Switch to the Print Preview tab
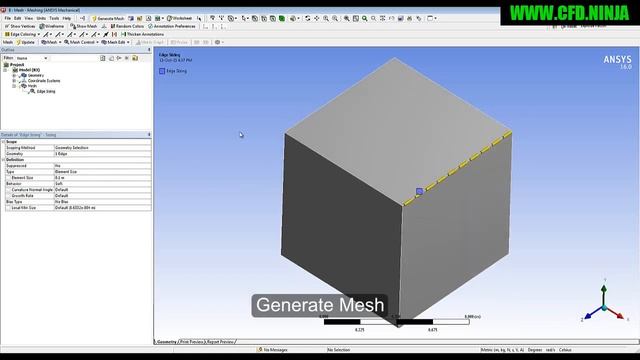This screenshot has width=640, height=360. (191, 342)
